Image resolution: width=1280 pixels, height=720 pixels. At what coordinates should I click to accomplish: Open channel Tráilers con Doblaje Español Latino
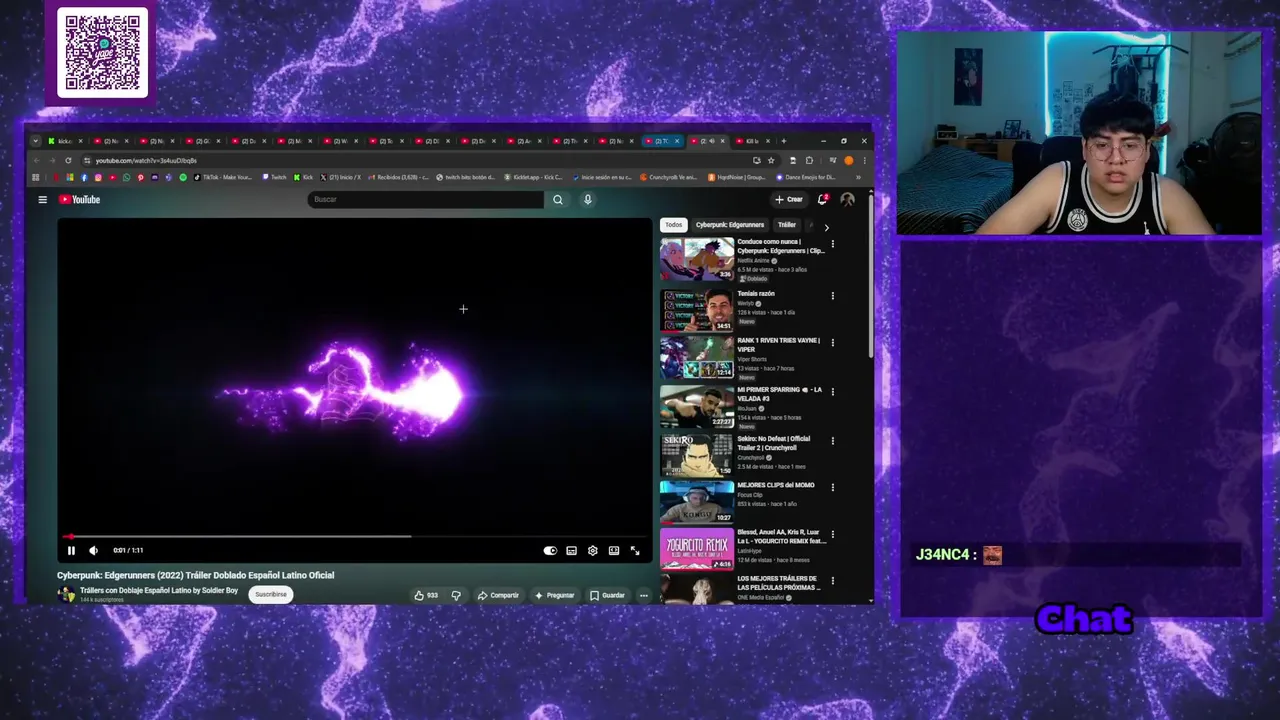(x=159, y=590)
